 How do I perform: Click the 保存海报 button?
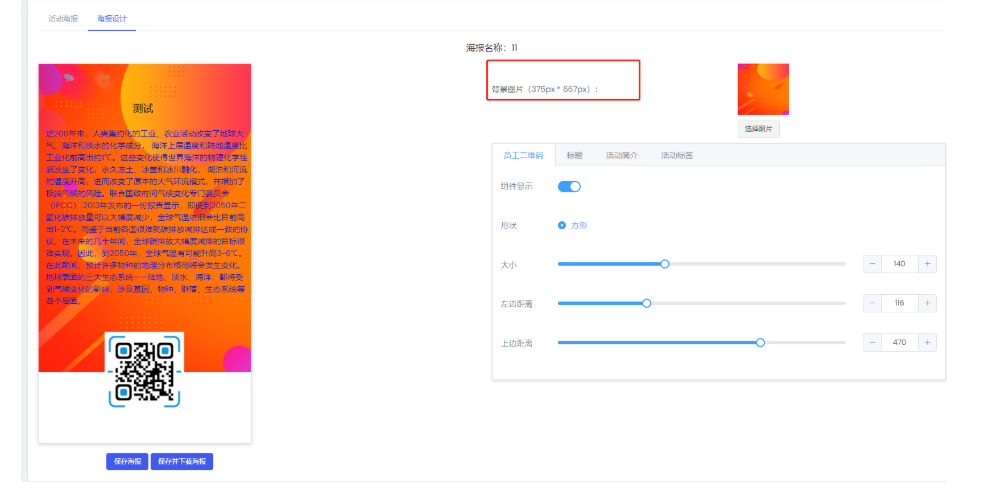click(127, 461)
